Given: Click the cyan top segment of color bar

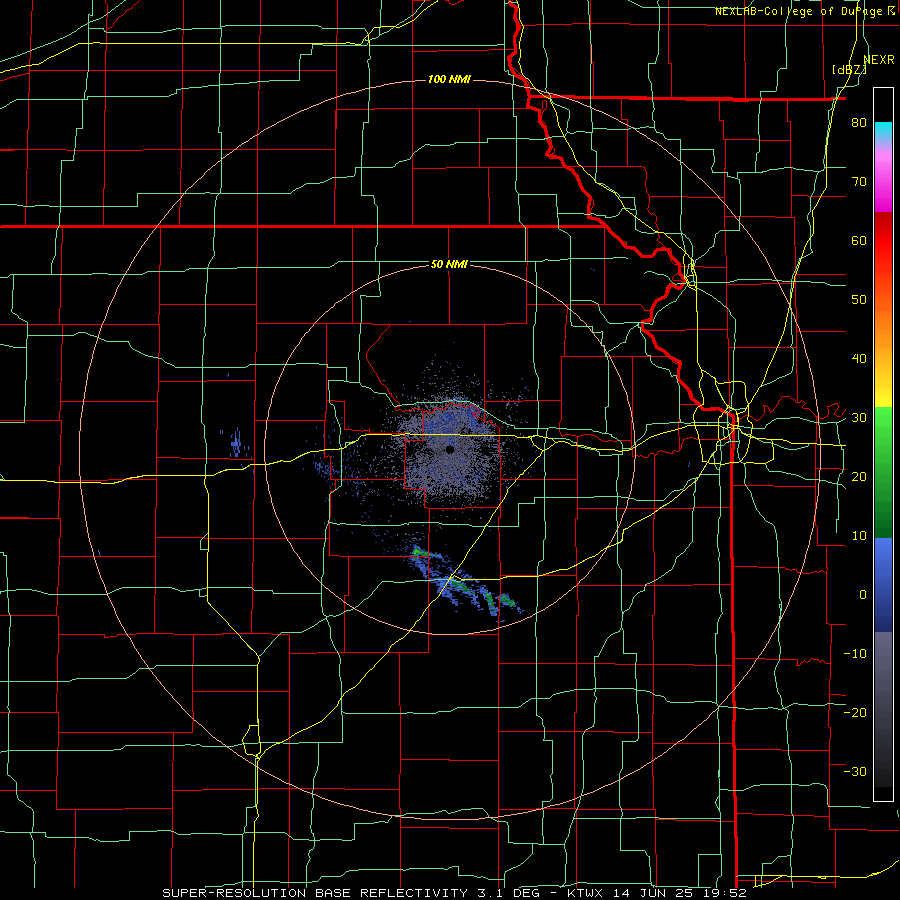Looking at the screenshot, I should tap(883, 132).
